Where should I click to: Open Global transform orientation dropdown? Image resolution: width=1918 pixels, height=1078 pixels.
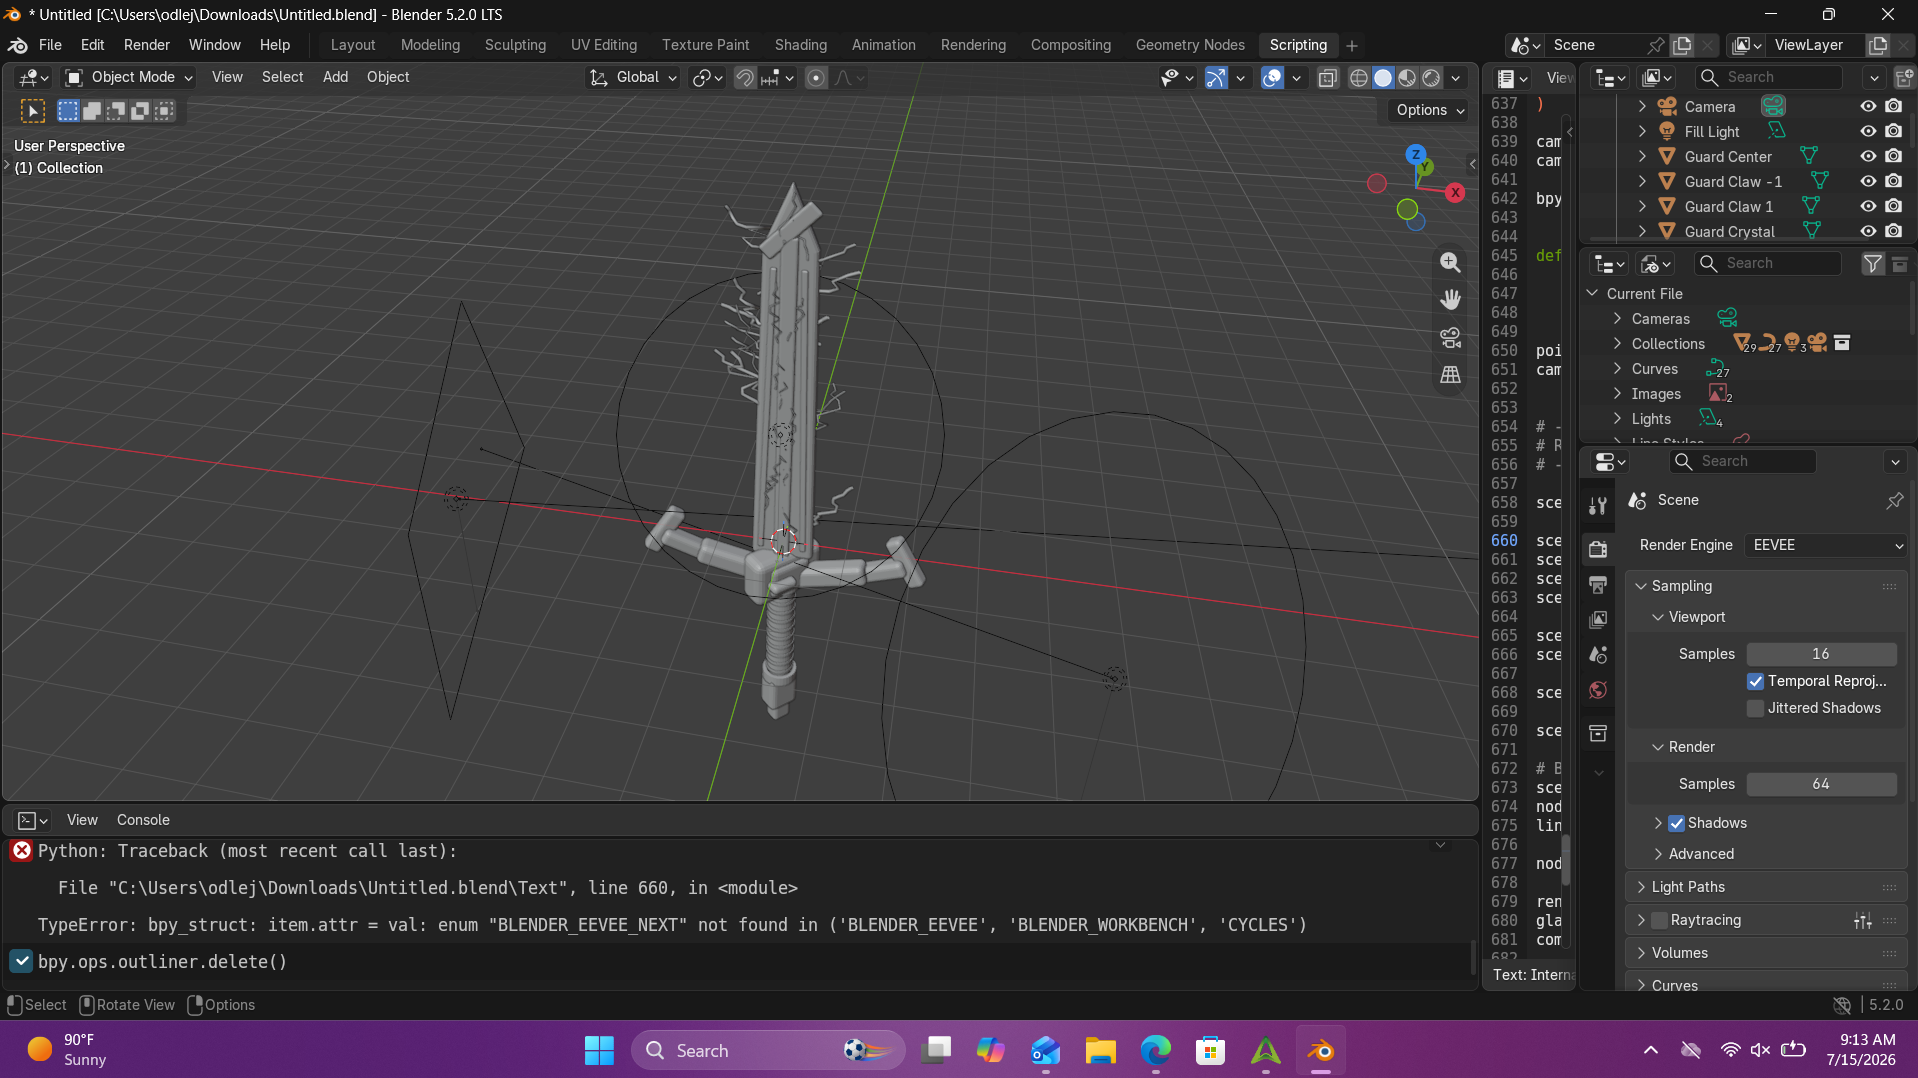pos(632,77)
